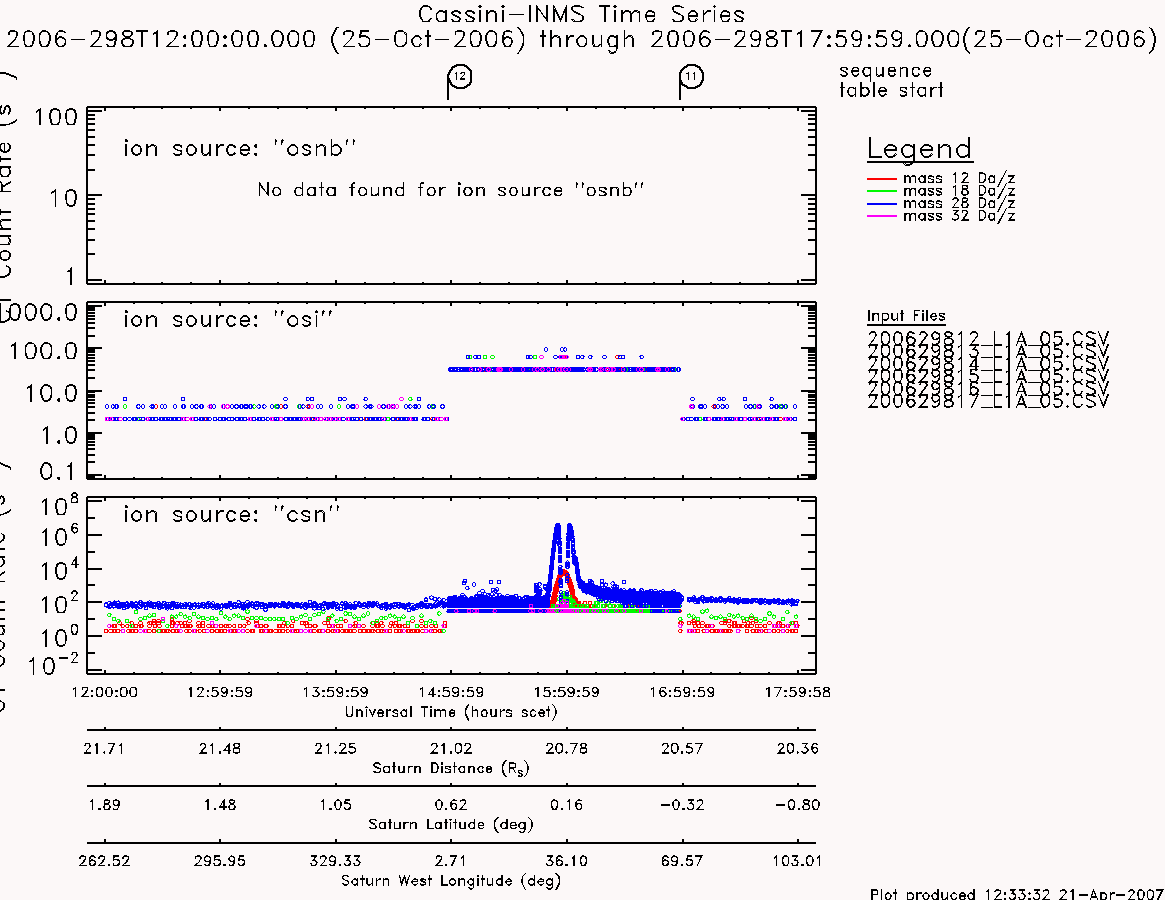This screenshot has height=900, width=1165.
Task: Click first input file 200629812_L1A_05.CSV
Action: (x=988, y=338)
